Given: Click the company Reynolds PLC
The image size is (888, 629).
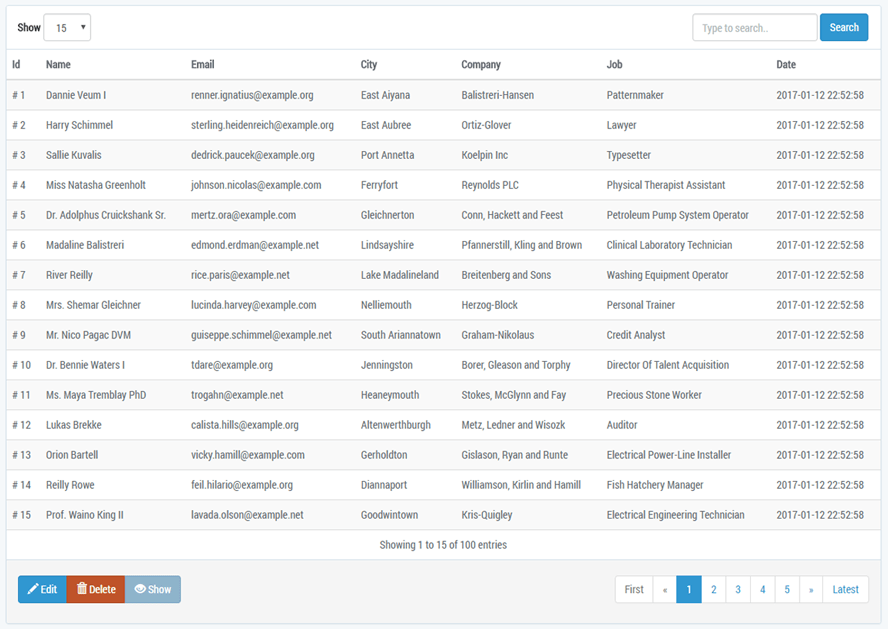Looking at the screenshot, I should [490, 185].
